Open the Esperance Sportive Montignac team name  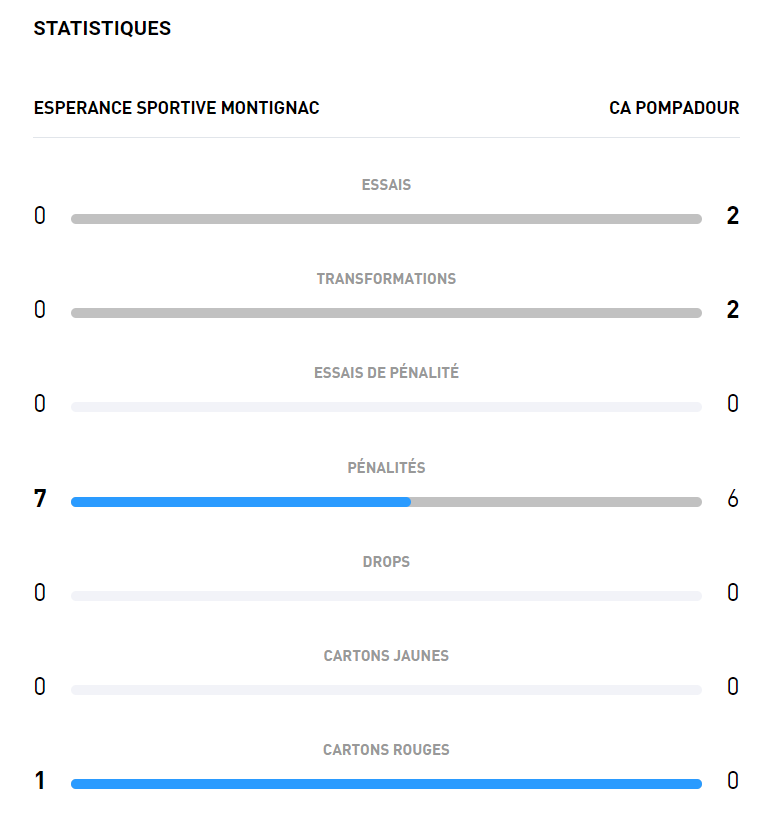coord(177,108)
